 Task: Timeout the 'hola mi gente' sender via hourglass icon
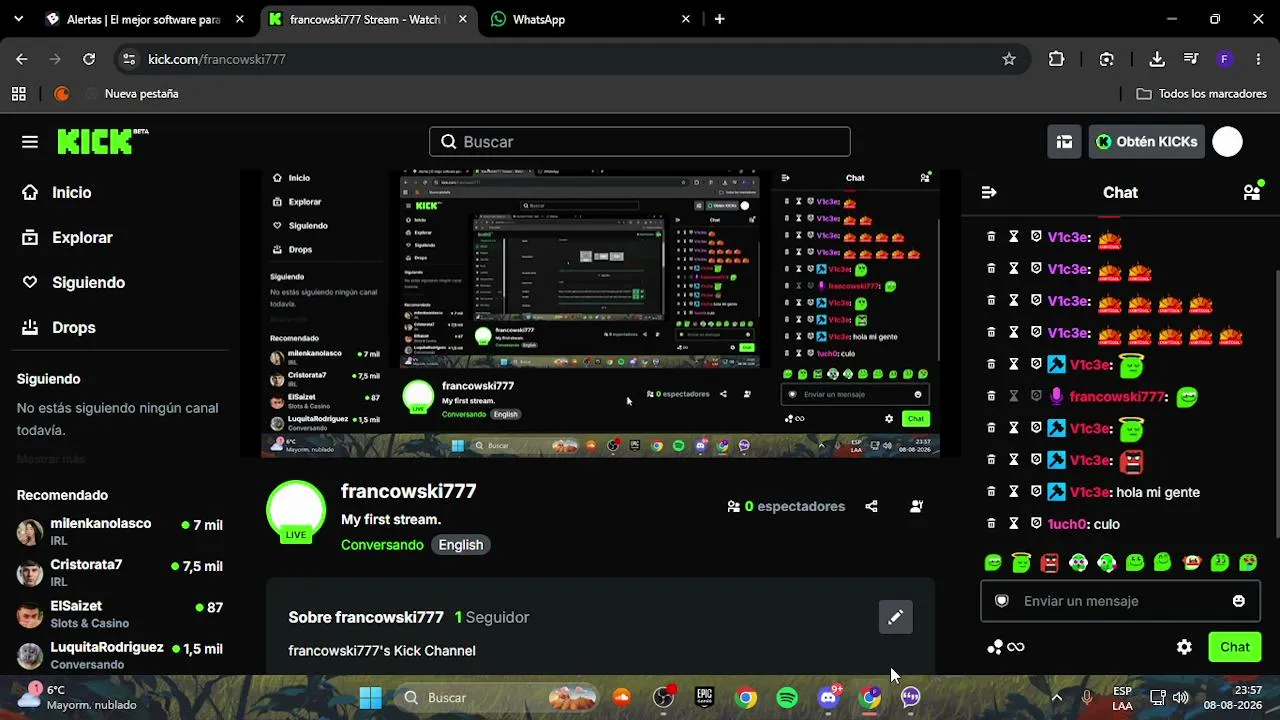click(x=1013, y=492)
